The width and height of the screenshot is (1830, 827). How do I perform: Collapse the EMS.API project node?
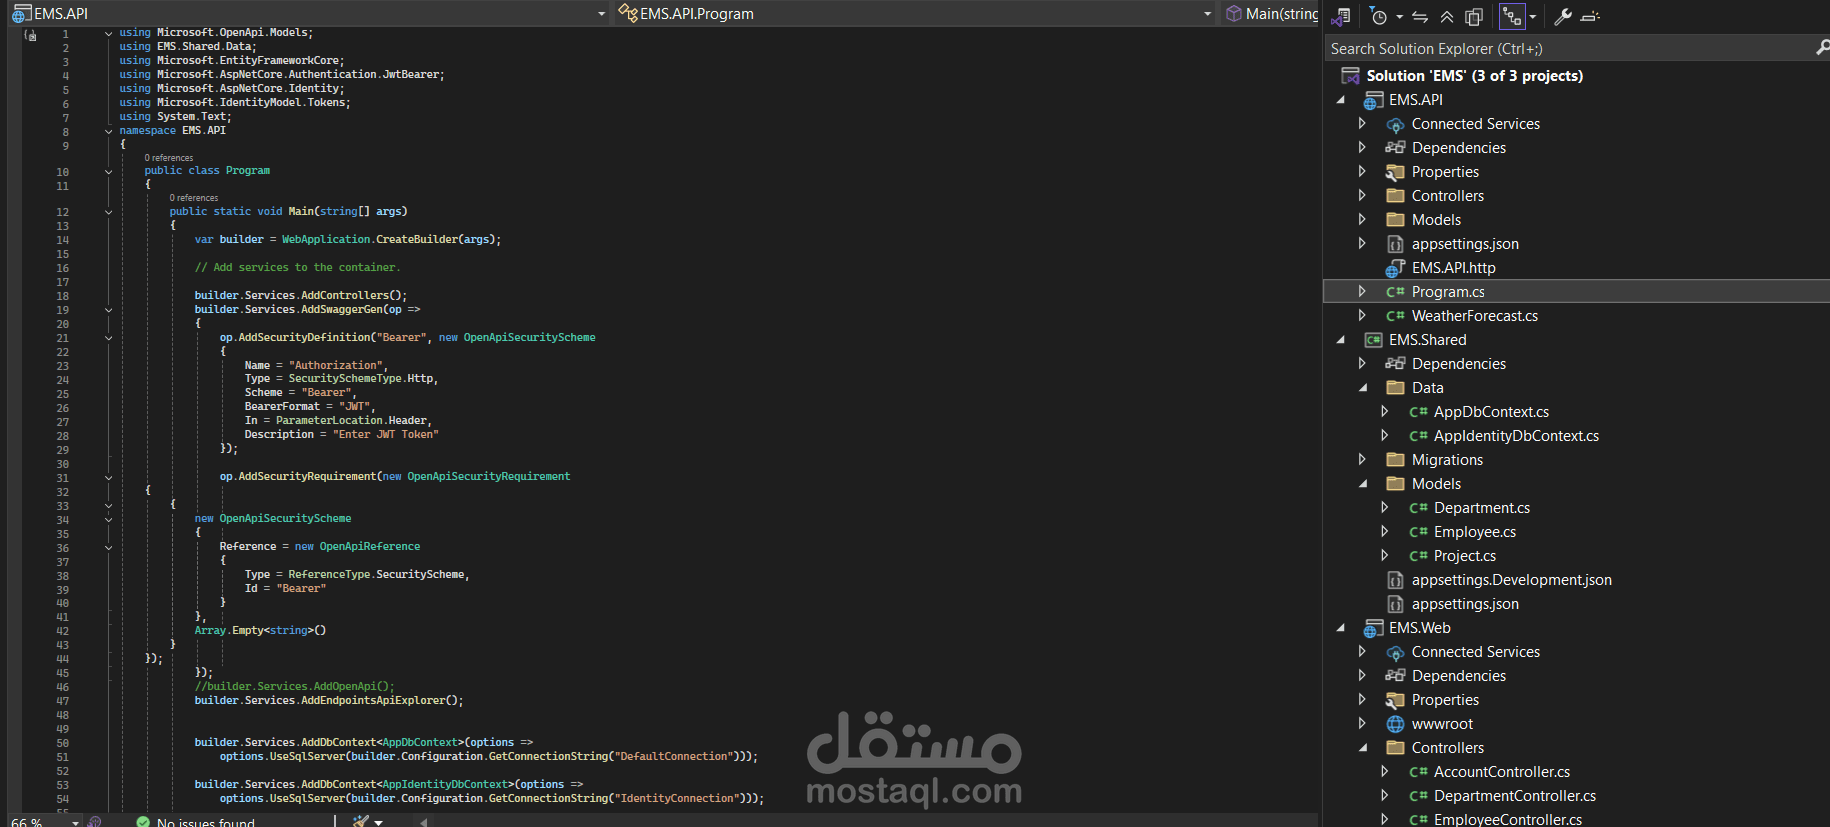pyautogui.click(x=1340, y=100)
